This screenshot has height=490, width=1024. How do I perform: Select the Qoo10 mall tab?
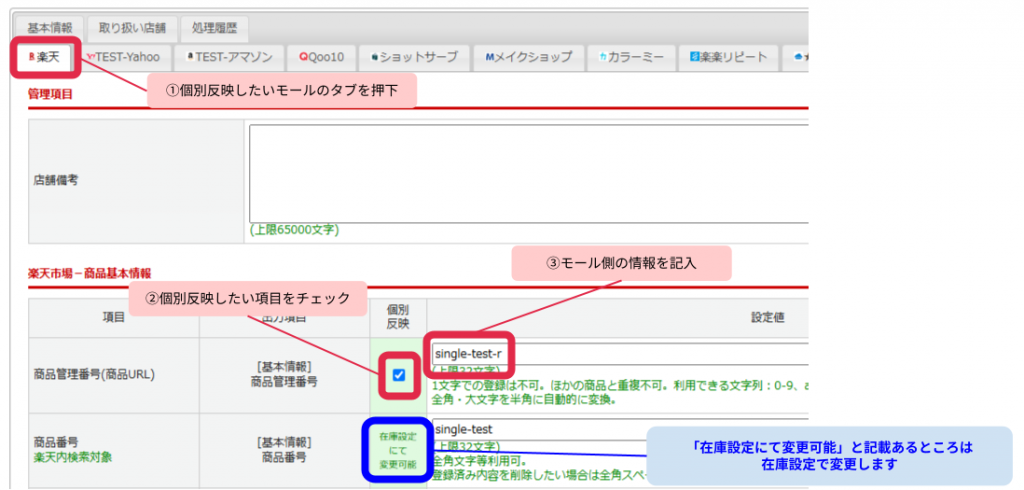pos(322,57)
